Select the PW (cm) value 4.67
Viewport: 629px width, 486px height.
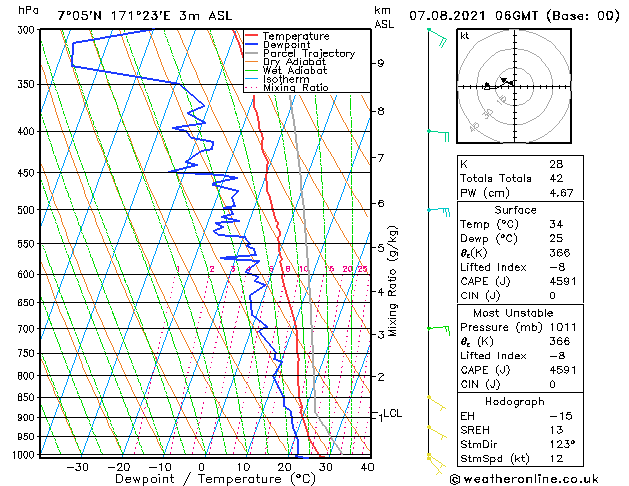click(561, 193)
